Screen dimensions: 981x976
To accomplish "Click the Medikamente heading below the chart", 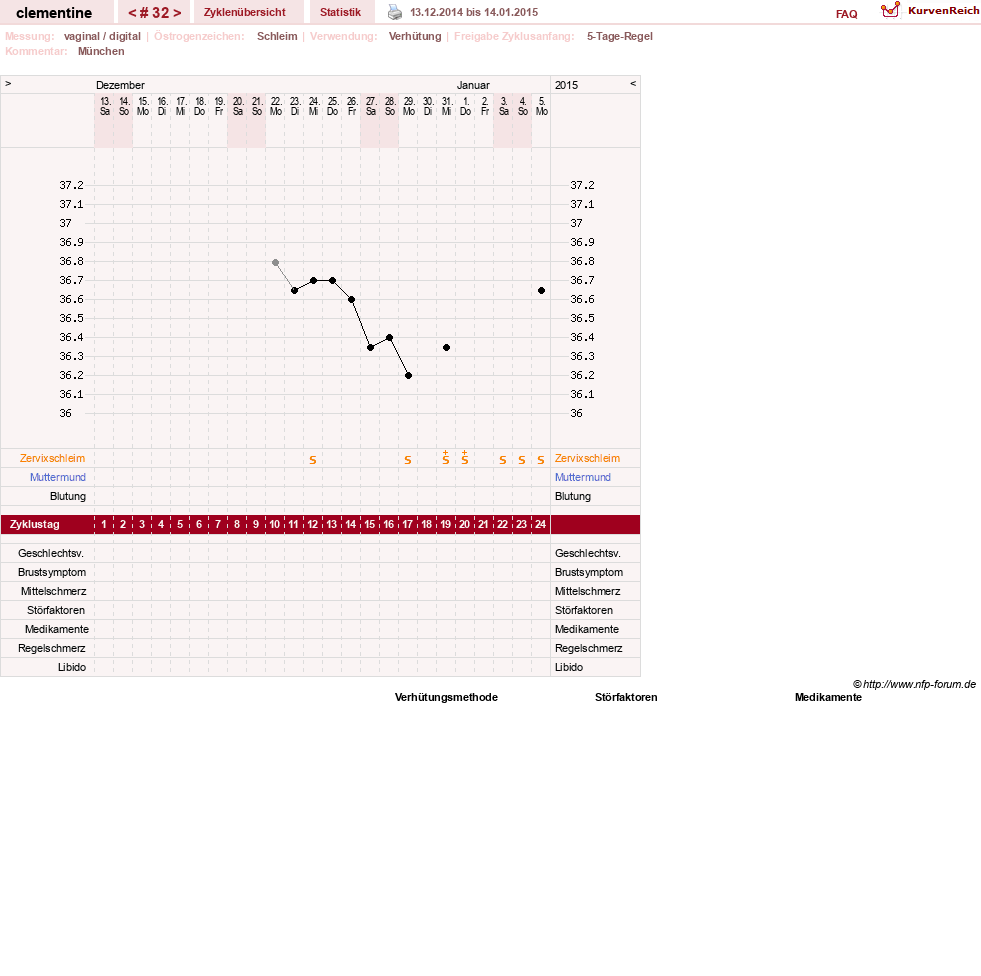I will pos(828,697).
